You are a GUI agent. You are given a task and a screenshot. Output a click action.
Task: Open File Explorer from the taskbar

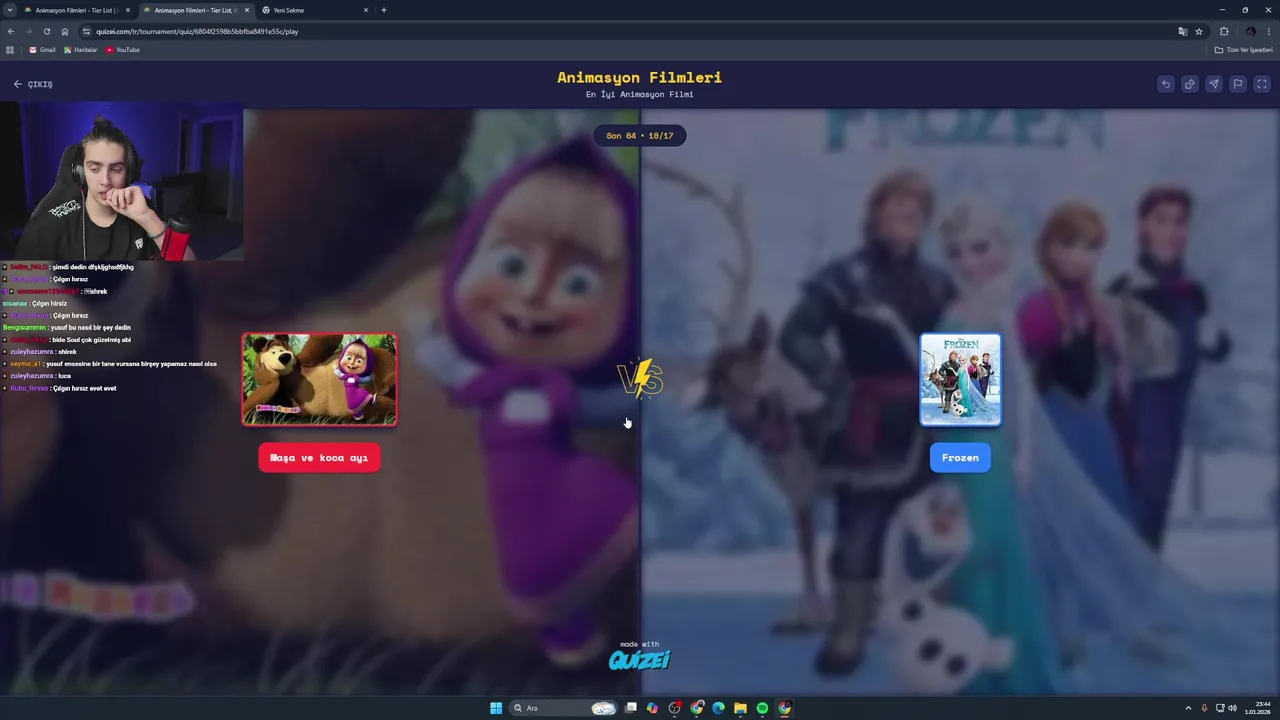(x=740, y=708)
